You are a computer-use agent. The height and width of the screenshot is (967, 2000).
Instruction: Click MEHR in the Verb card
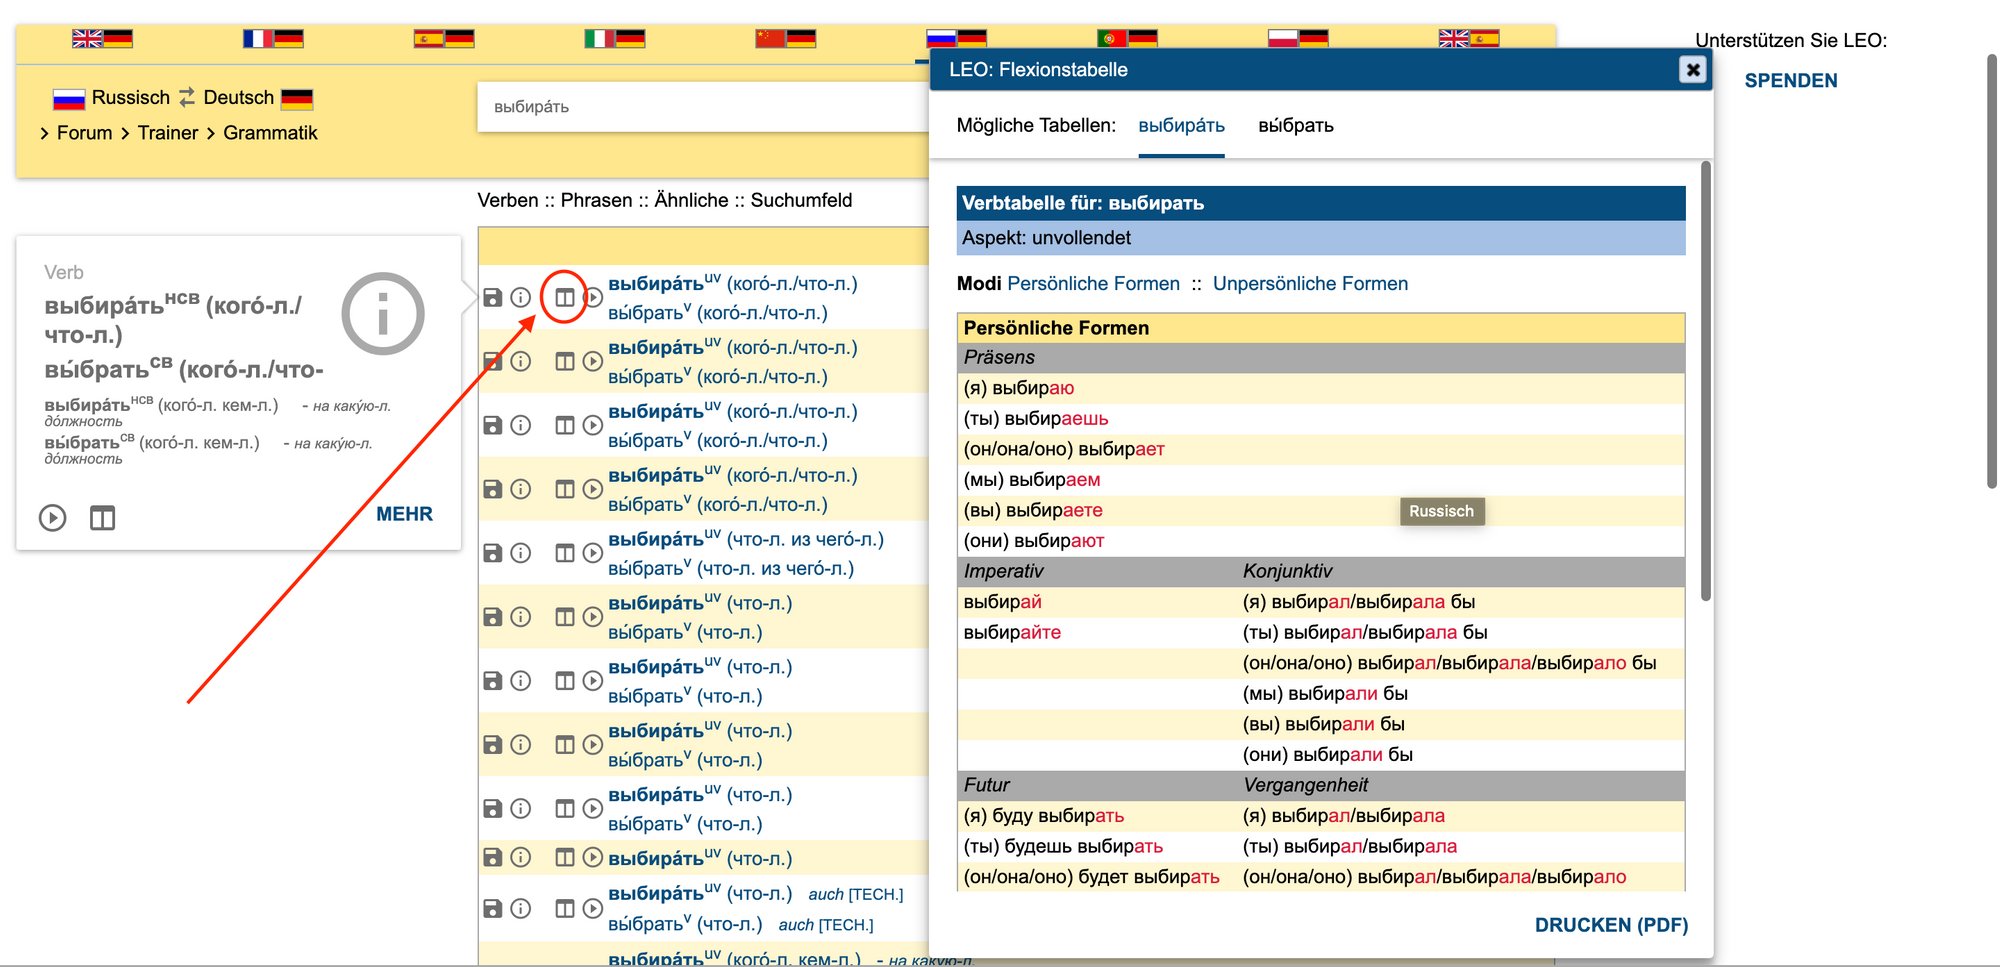[x=404, y=514]
